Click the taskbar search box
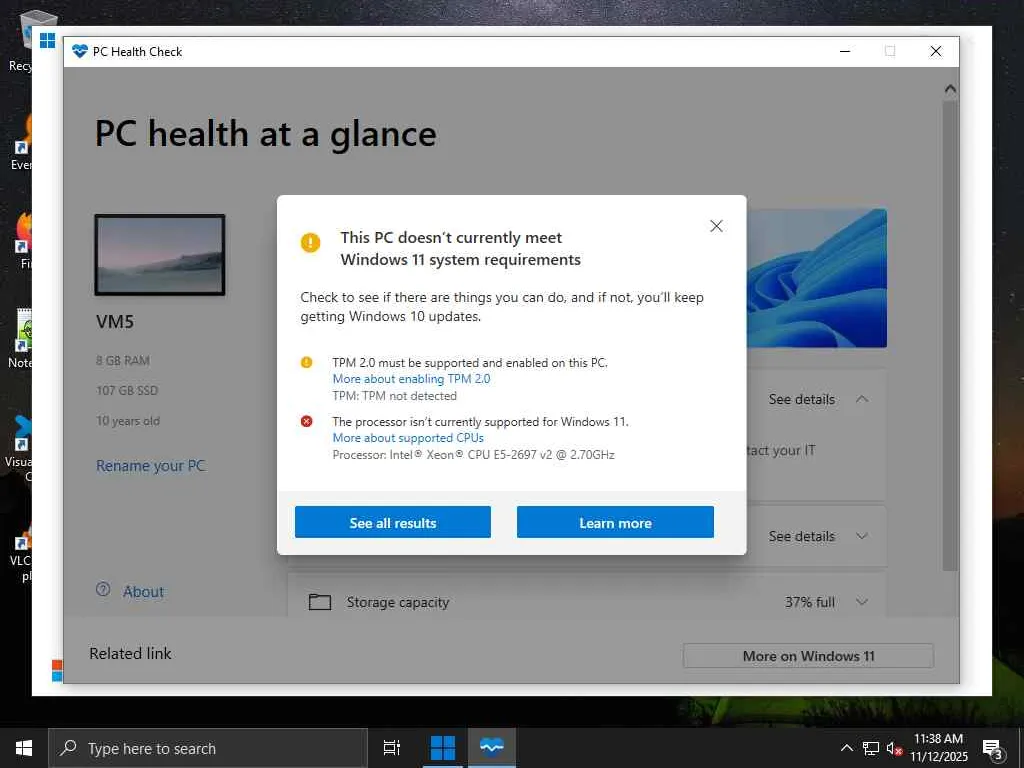Screen dimensions: 1024x768 [208, 748]
